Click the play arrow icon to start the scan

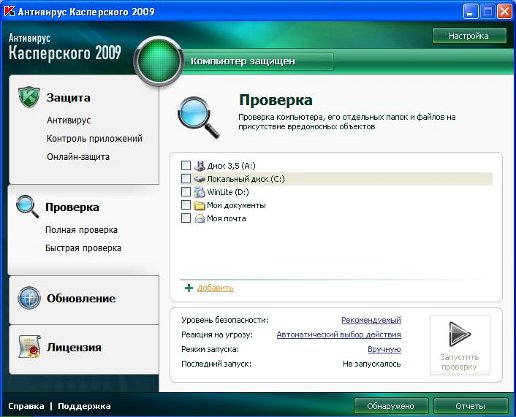(x=460, y=334)
